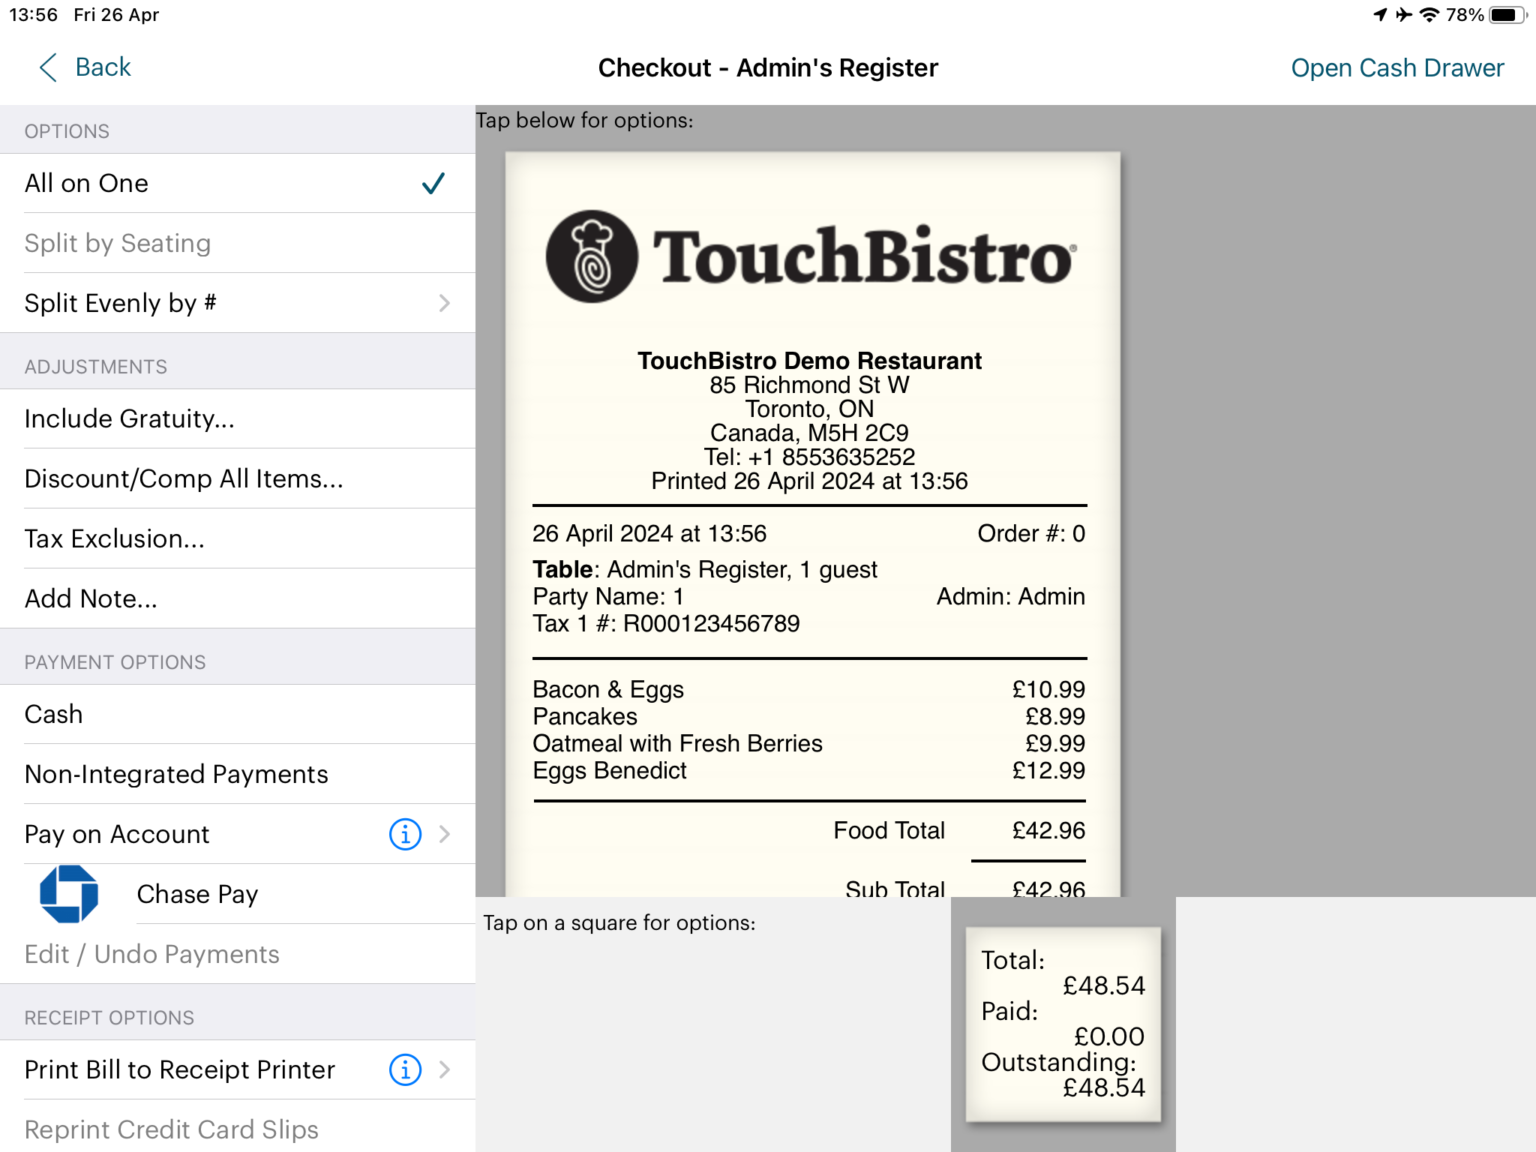Tap the outstanding total square for options
Image resolution: width=1536 pixels, height=1152 pixels.
click(x=1063, y=1025)
